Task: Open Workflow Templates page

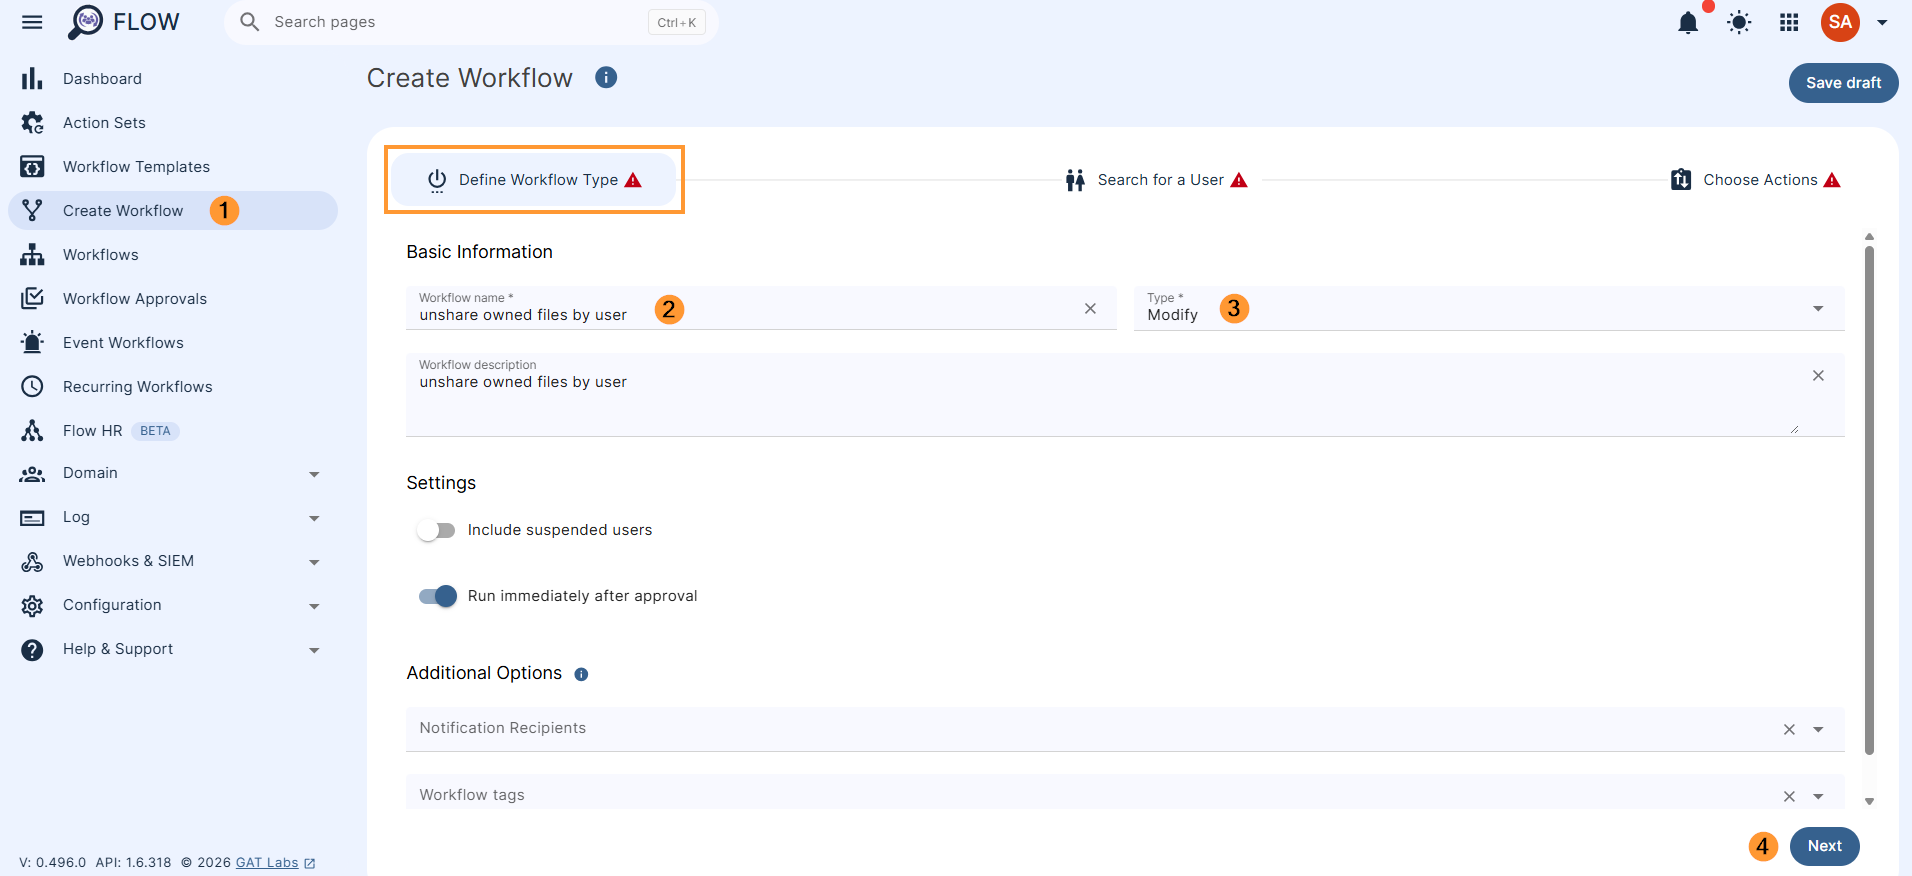Action: tap(172, 166)
